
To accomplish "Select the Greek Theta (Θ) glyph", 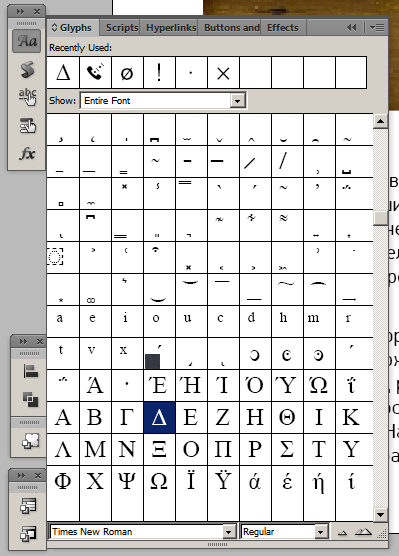I will tap(288, 417).
